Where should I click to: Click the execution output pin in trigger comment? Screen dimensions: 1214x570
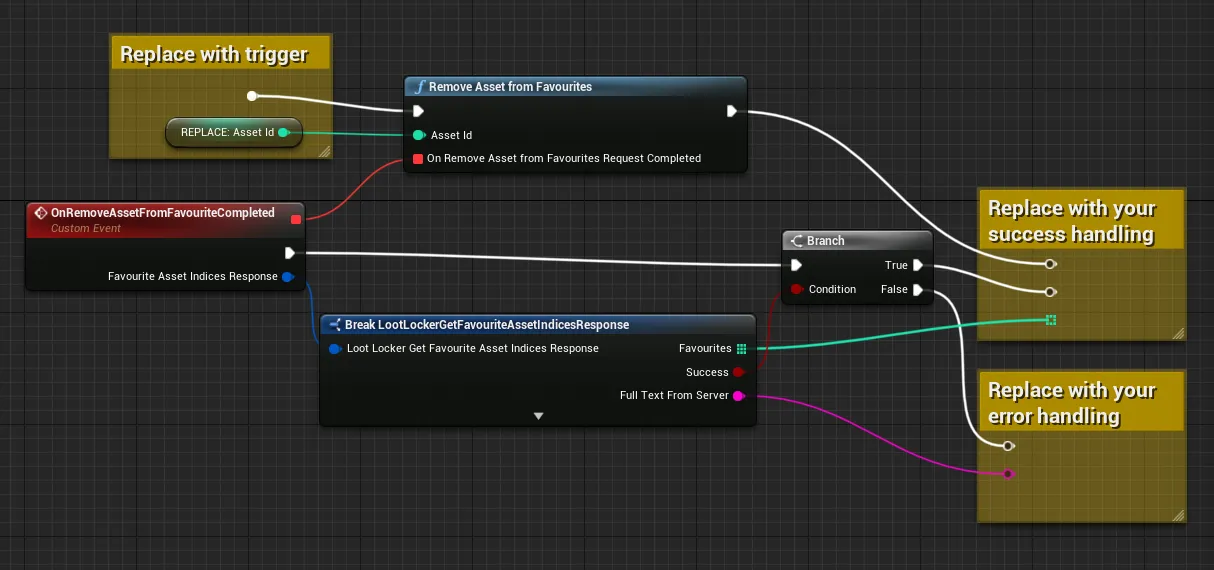pyautogui.click(x=252, y=96)
